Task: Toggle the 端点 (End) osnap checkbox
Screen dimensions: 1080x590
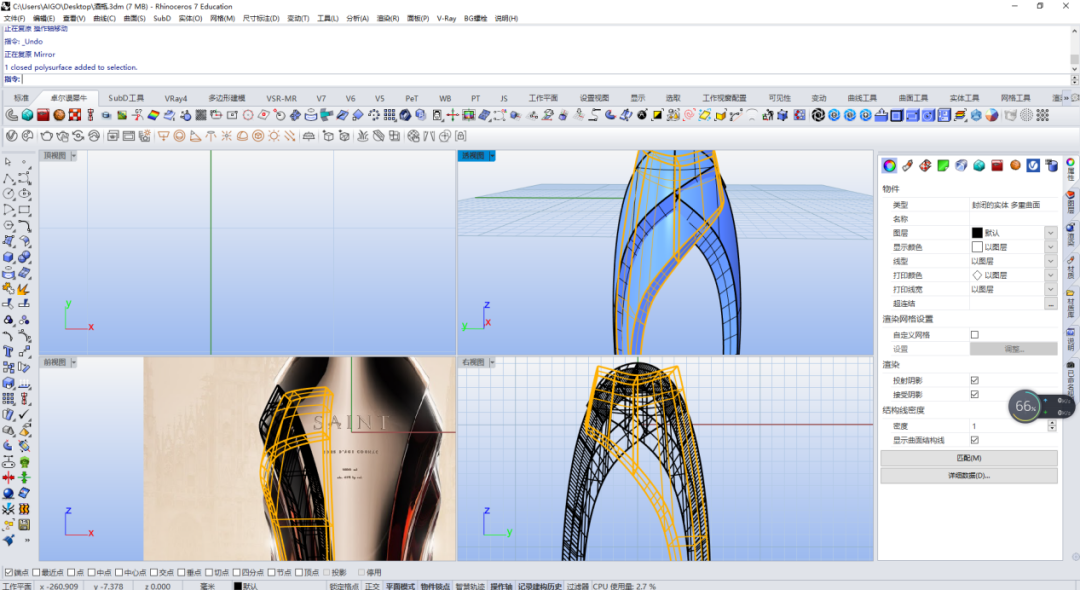Action: pos(9,572)
